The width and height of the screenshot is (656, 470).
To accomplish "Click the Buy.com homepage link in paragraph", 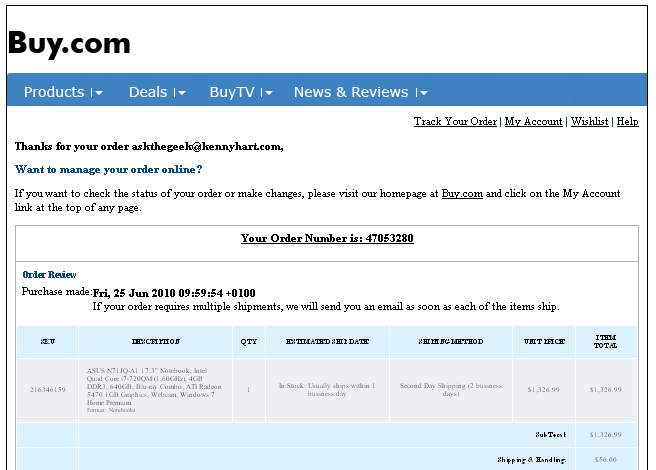I will [x=462, y=194].
